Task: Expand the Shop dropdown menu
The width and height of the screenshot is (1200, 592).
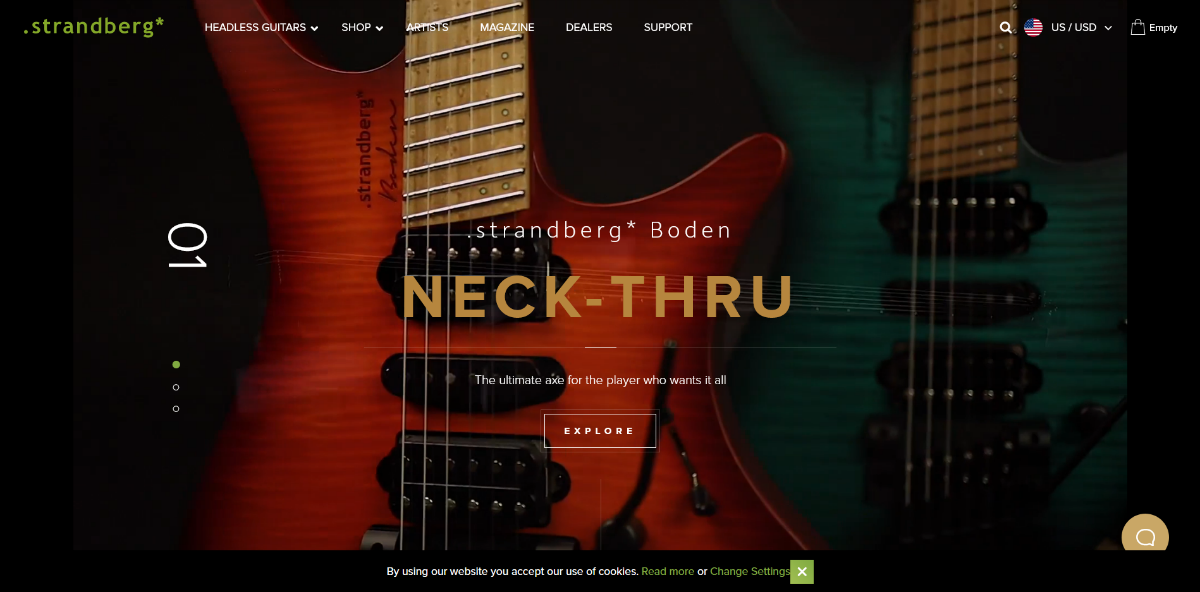Action: (x=362, y=28)
